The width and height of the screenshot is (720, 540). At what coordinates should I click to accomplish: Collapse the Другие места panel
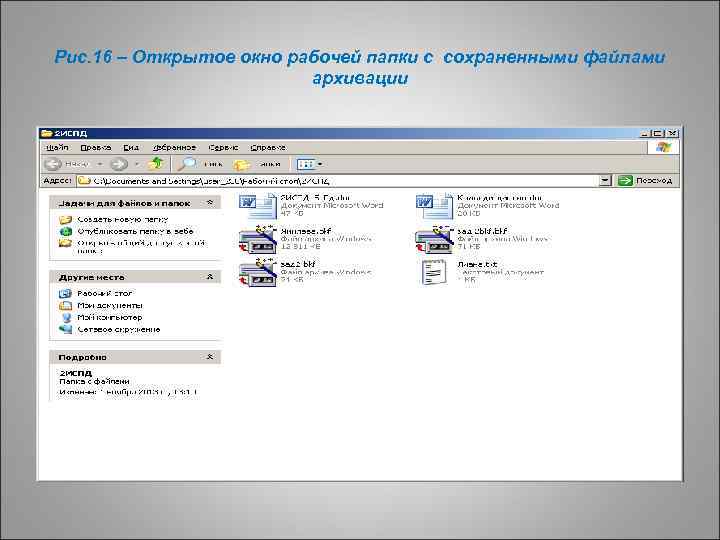click(210, 276)
